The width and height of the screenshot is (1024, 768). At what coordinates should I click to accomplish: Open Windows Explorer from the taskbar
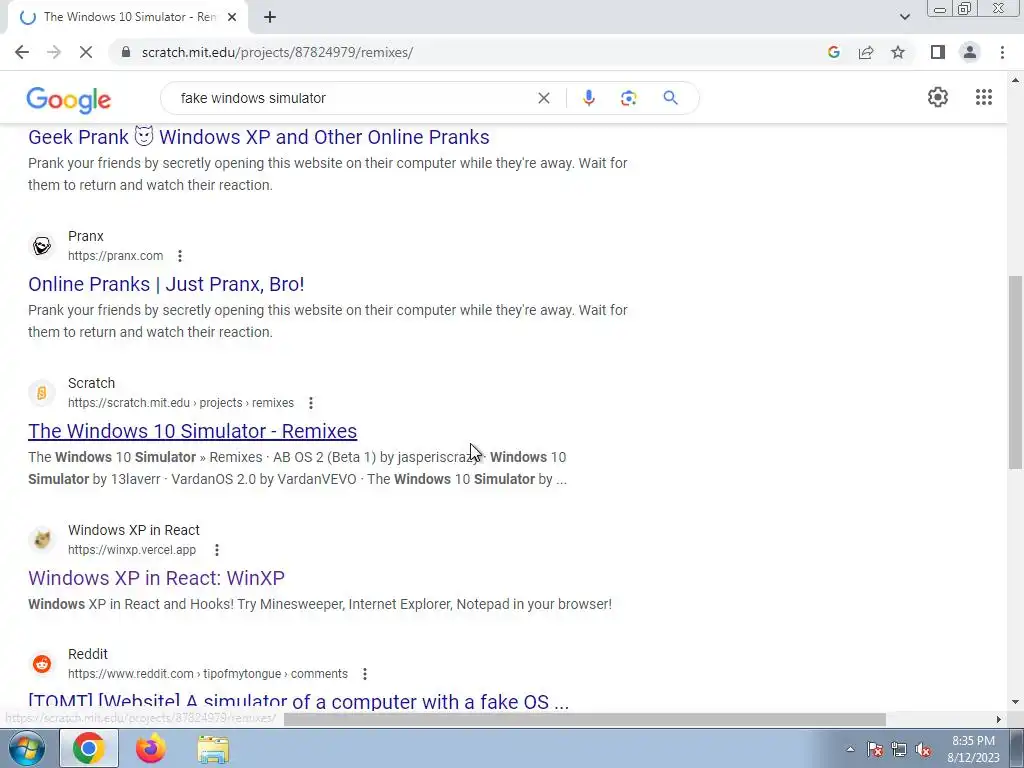[x=213, y=749]
